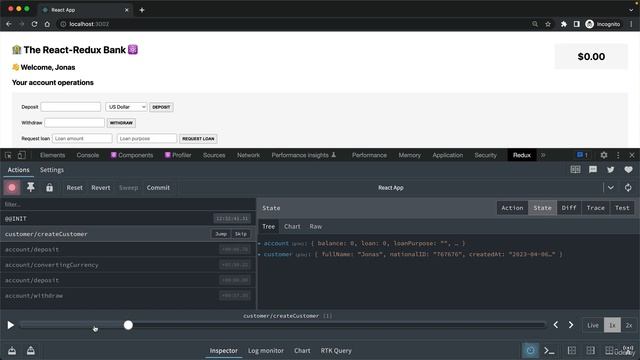Step to the previous action
This screenshot has height=360, width=640.
[556, 325]
